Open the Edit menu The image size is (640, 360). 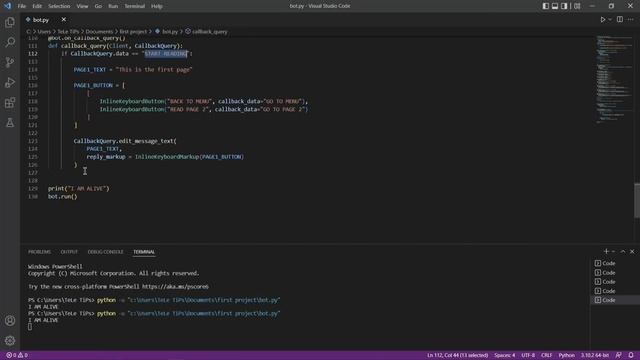pos(37,6)
